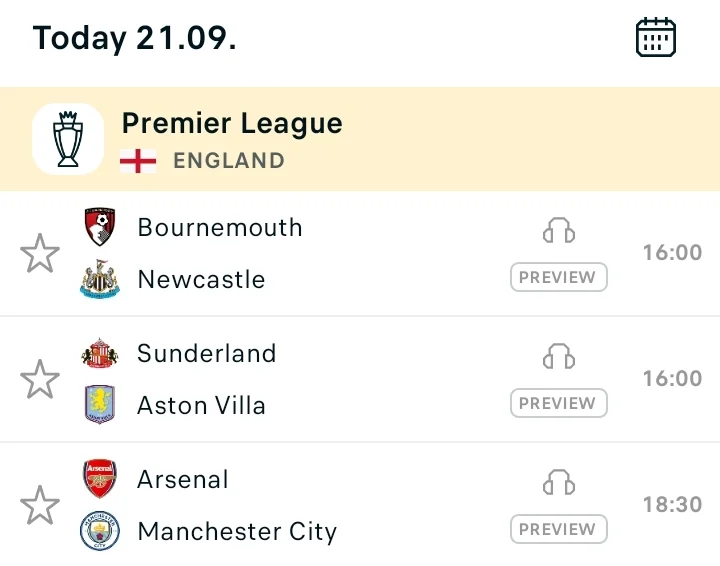
Task: Click the Arsenal club crest
Action: (x=100, y=479)
